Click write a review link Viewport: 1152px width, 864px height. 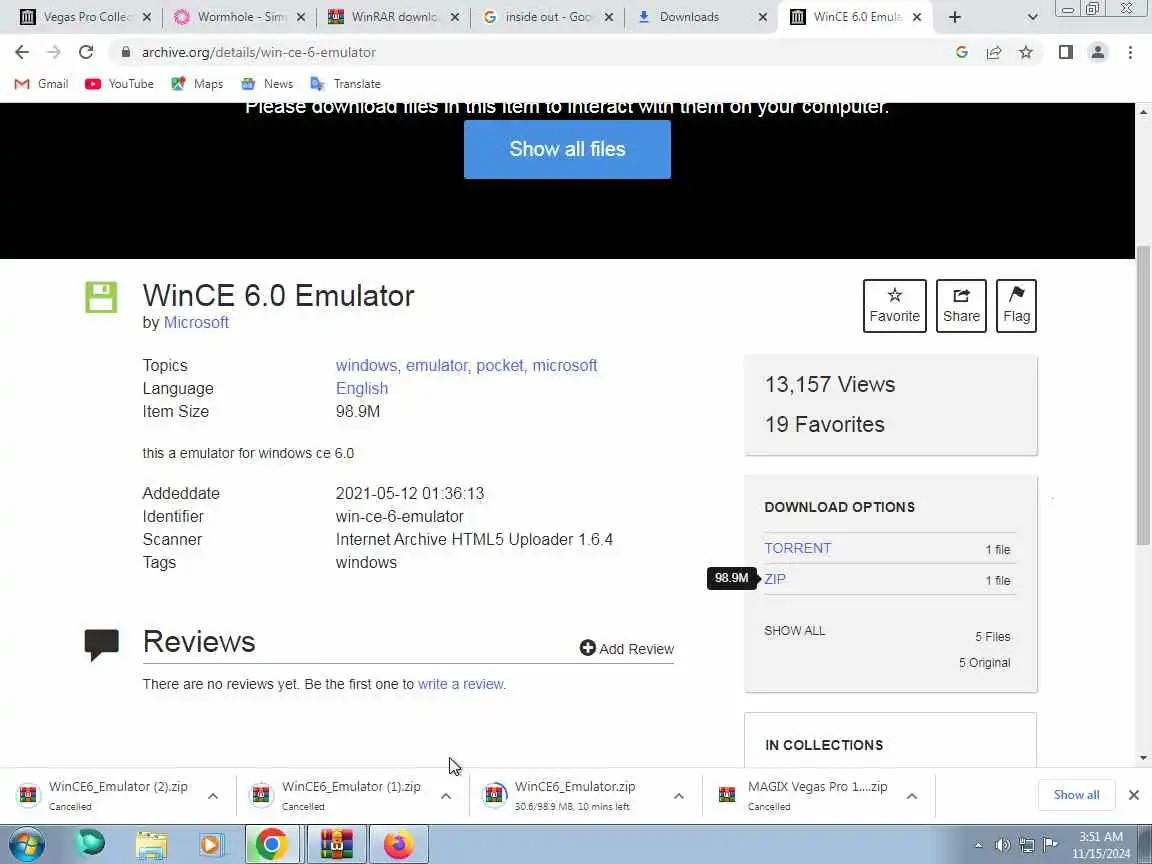[x=461, y=684]
